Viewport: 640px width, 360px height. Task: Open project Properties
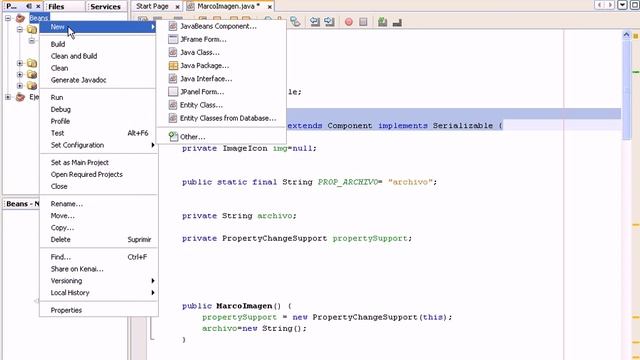pyautogui.click(x=98, y=310)
